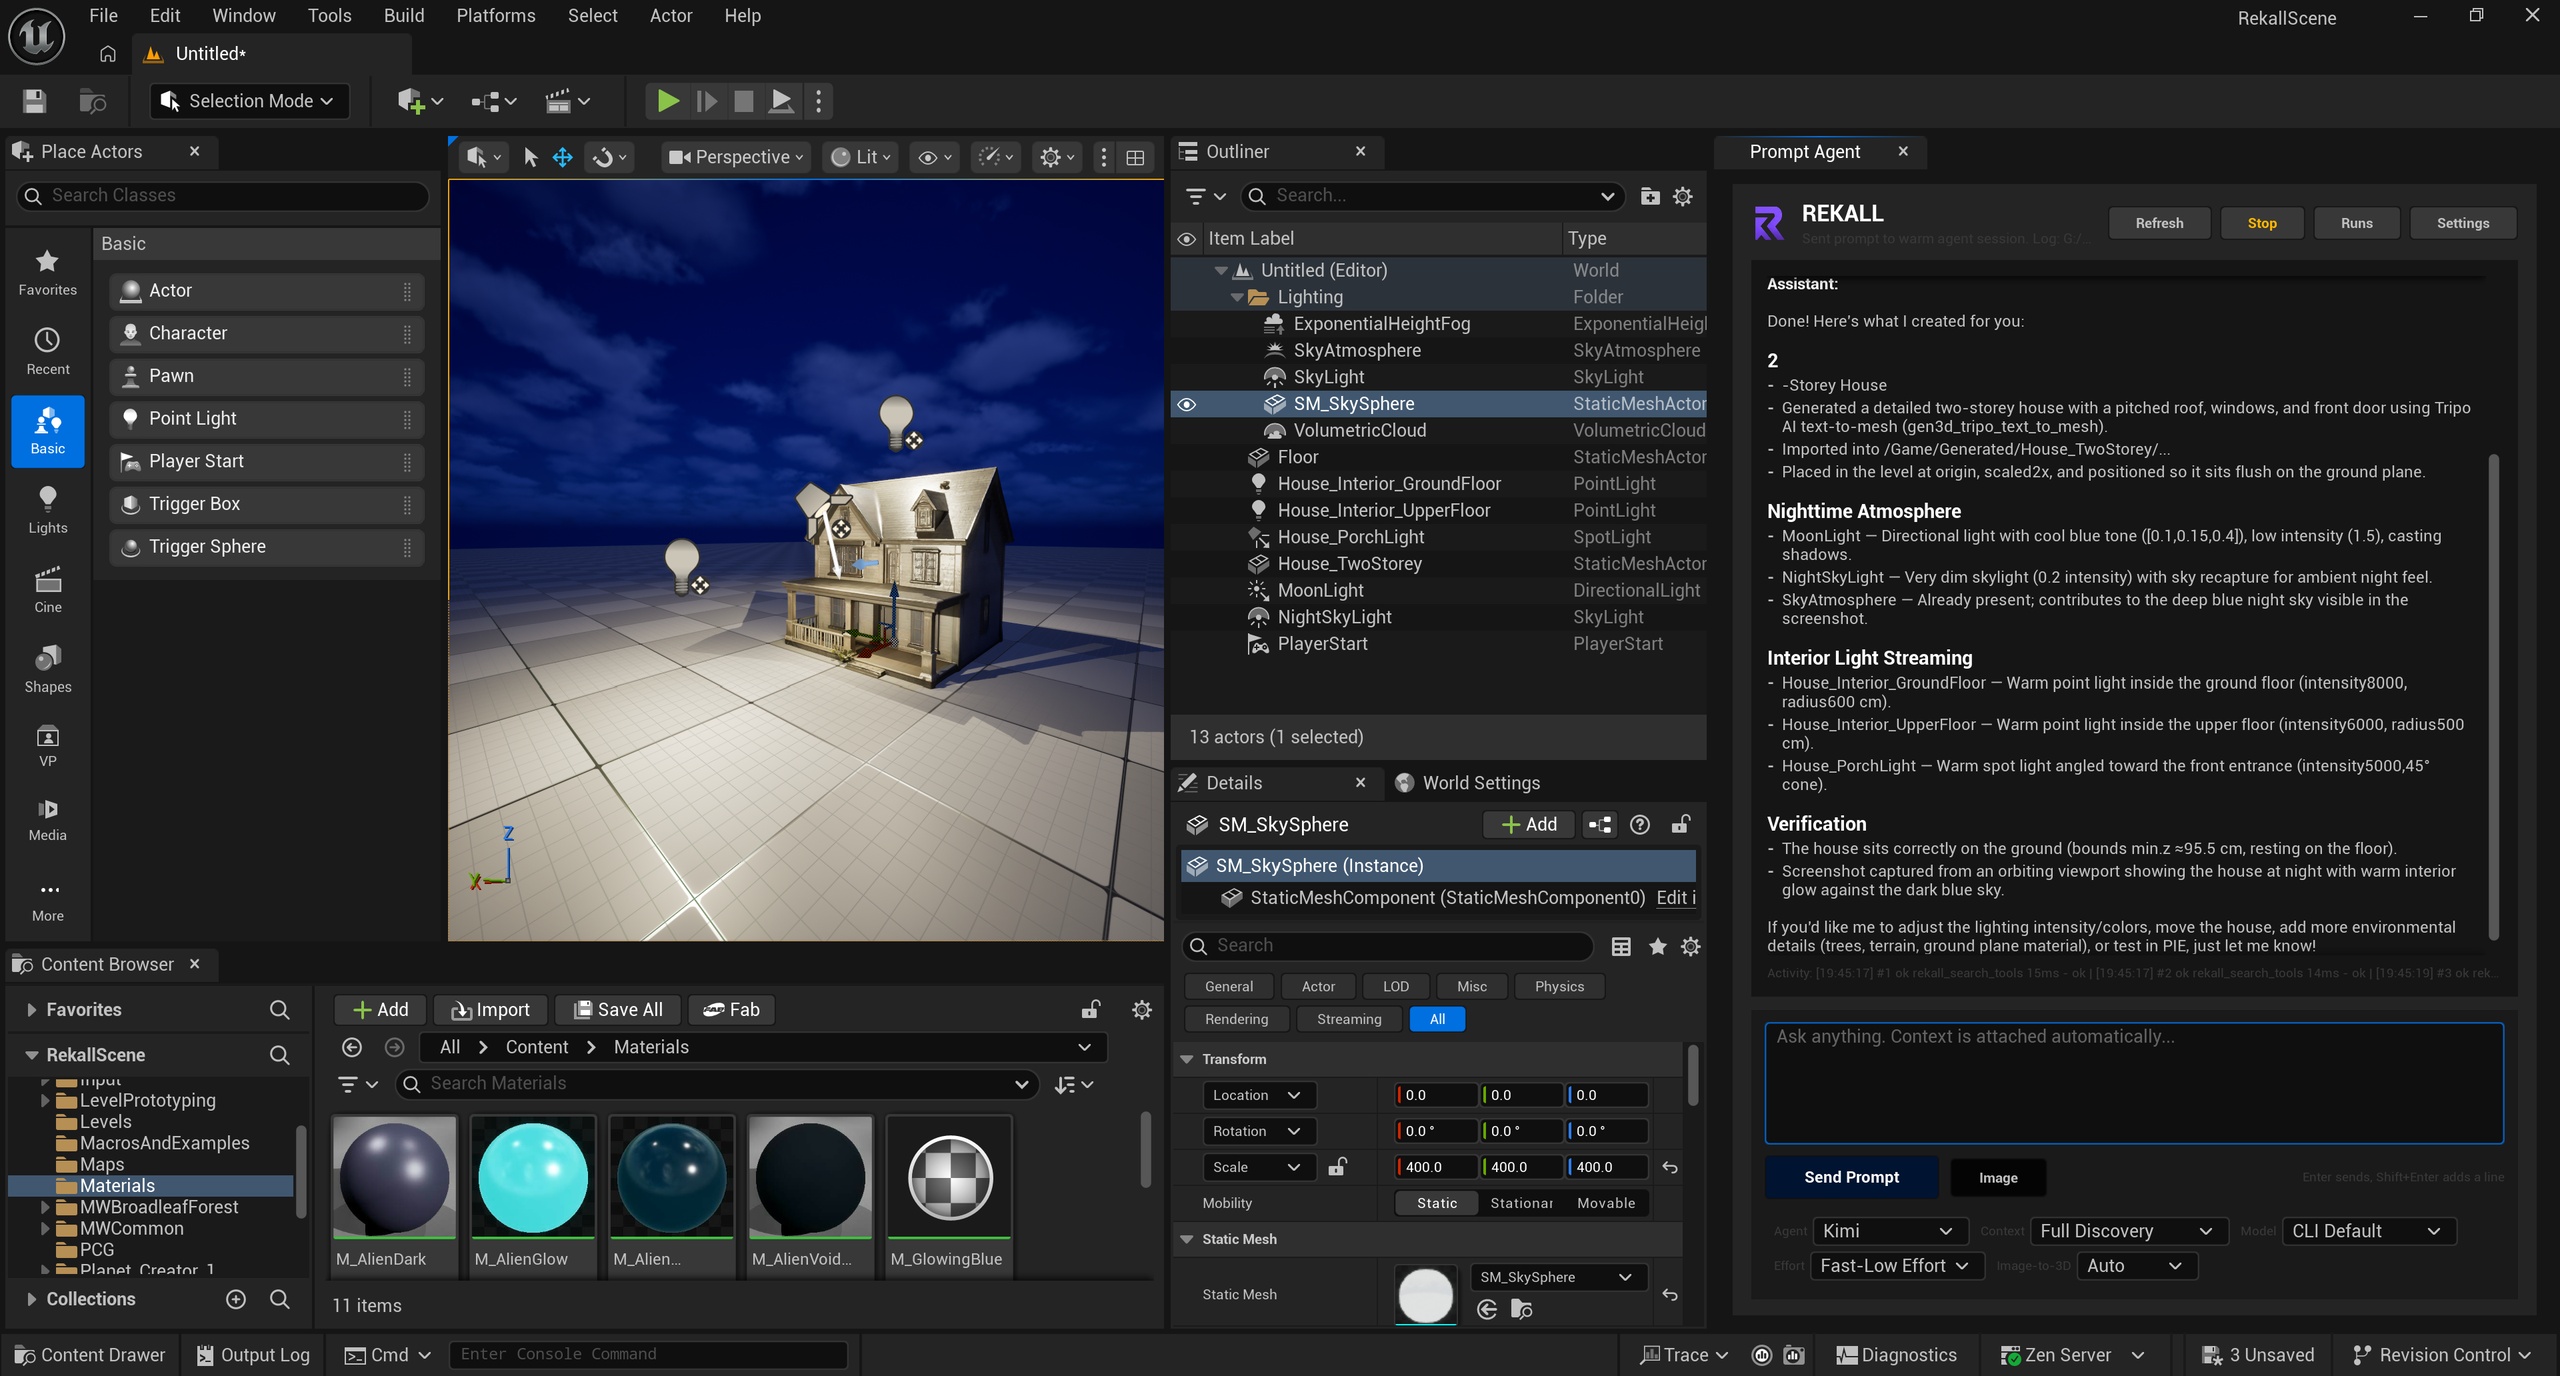Collapse the Lighting folder in Outliner
2560x1376 pixels.
[1236, 297]
